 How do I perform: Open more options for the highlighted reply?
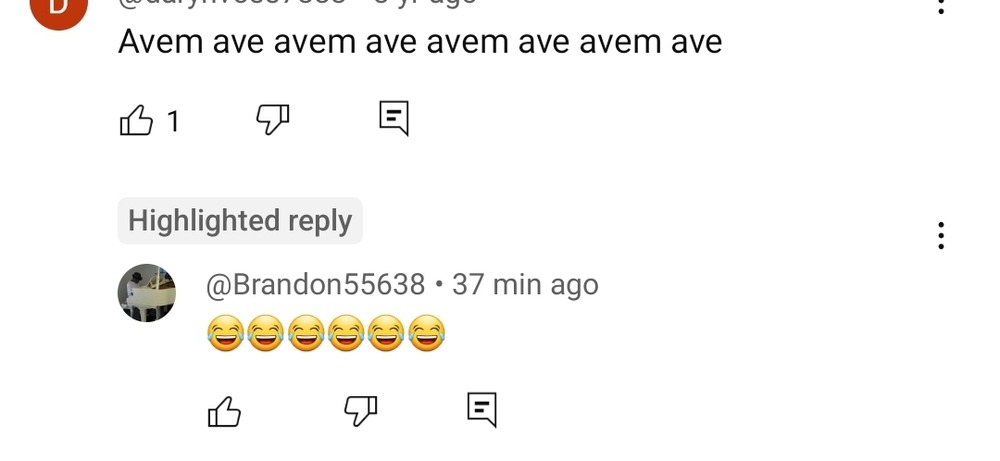coord(941,236)
